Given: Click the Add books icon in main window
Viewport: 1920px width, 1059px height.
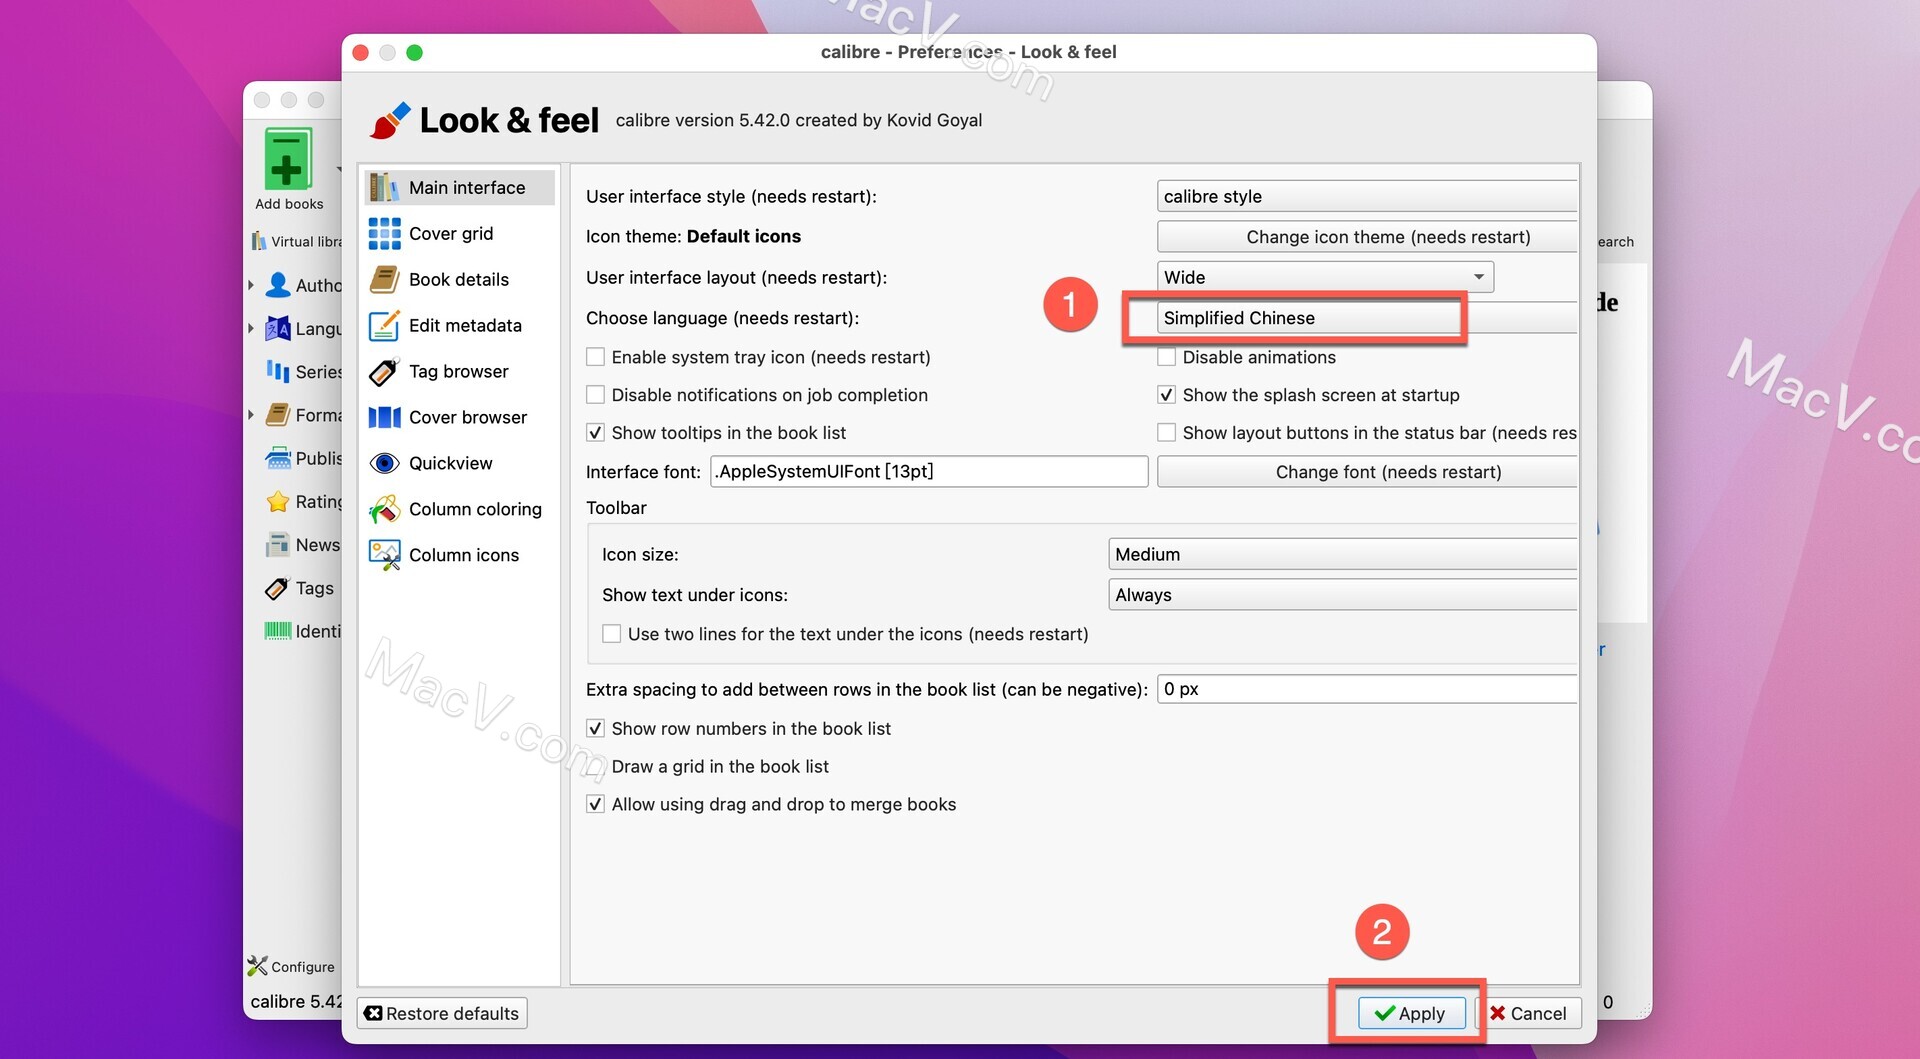Looking at the screenshot, I should (288, 159).
